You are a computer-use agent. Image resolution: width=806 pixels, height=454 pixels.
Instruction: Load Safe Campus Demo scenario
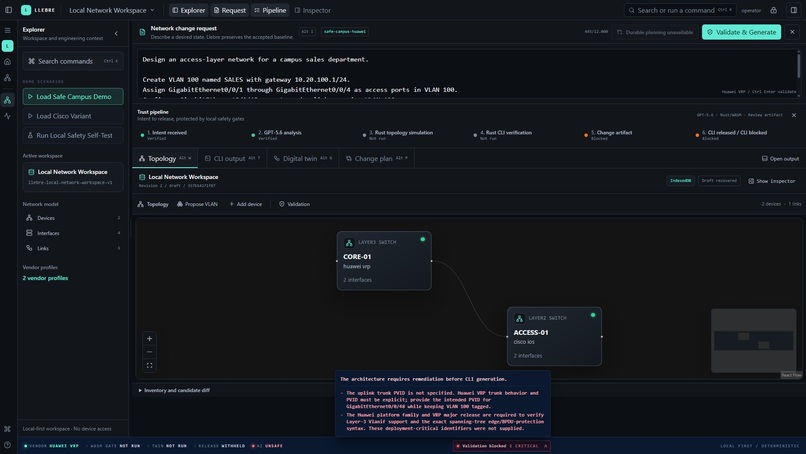point(73,97)
